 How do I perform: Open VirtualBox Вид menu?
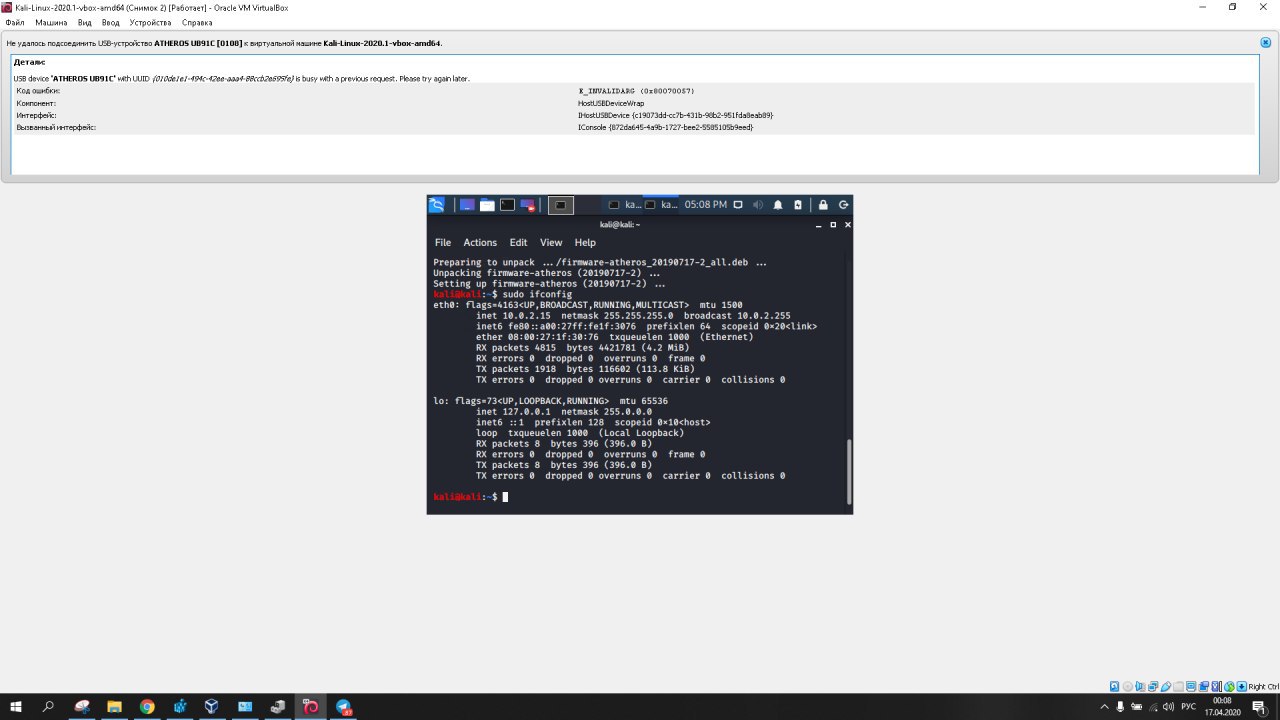85,22
